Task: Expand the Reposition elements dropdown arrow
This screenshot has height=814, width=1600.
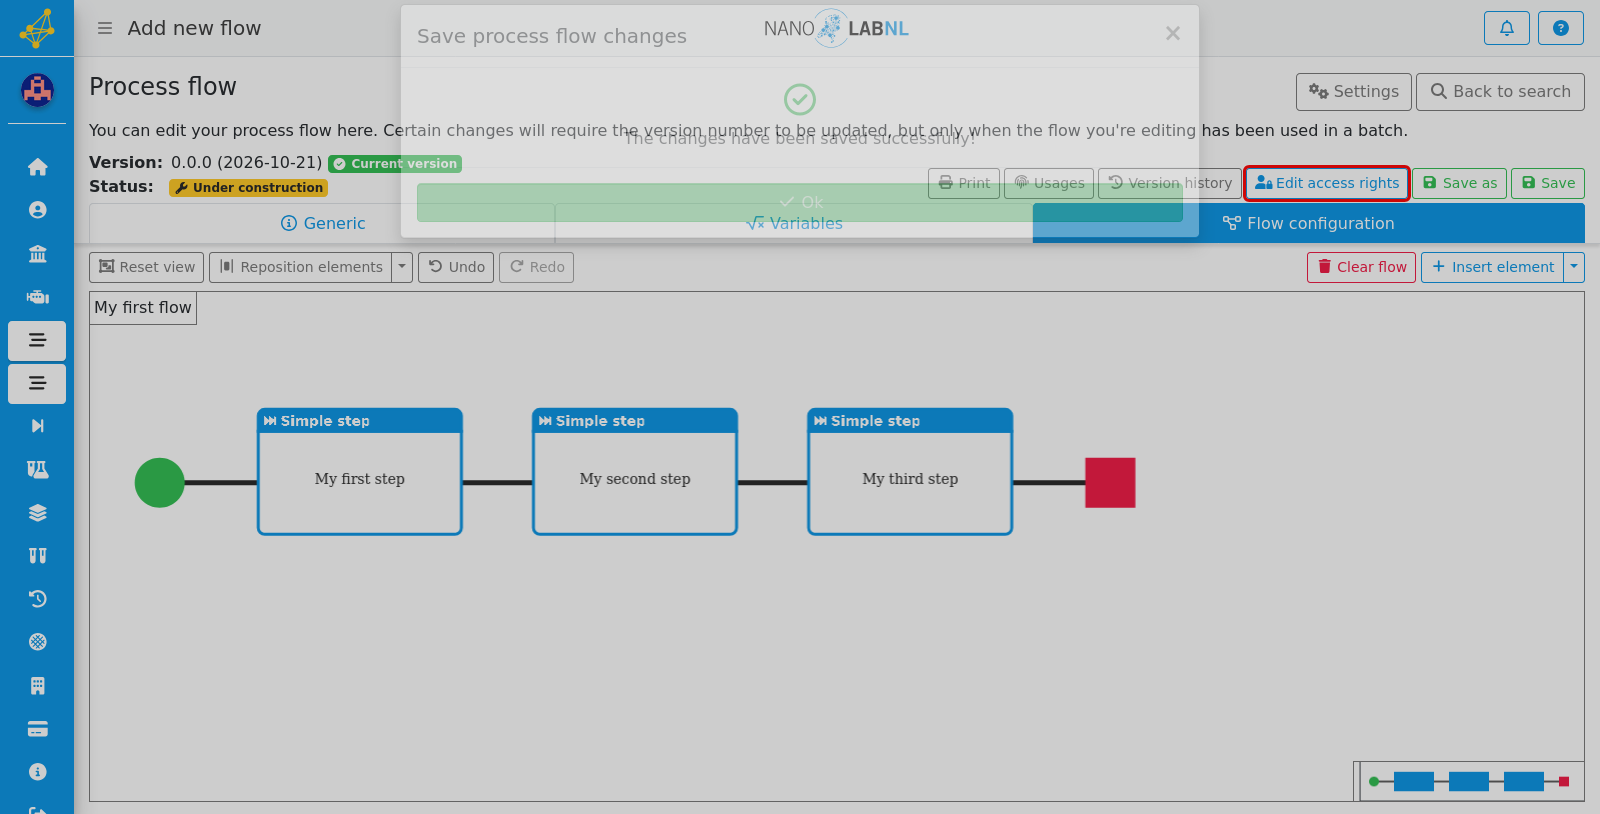Action: [x=402, y=267]
